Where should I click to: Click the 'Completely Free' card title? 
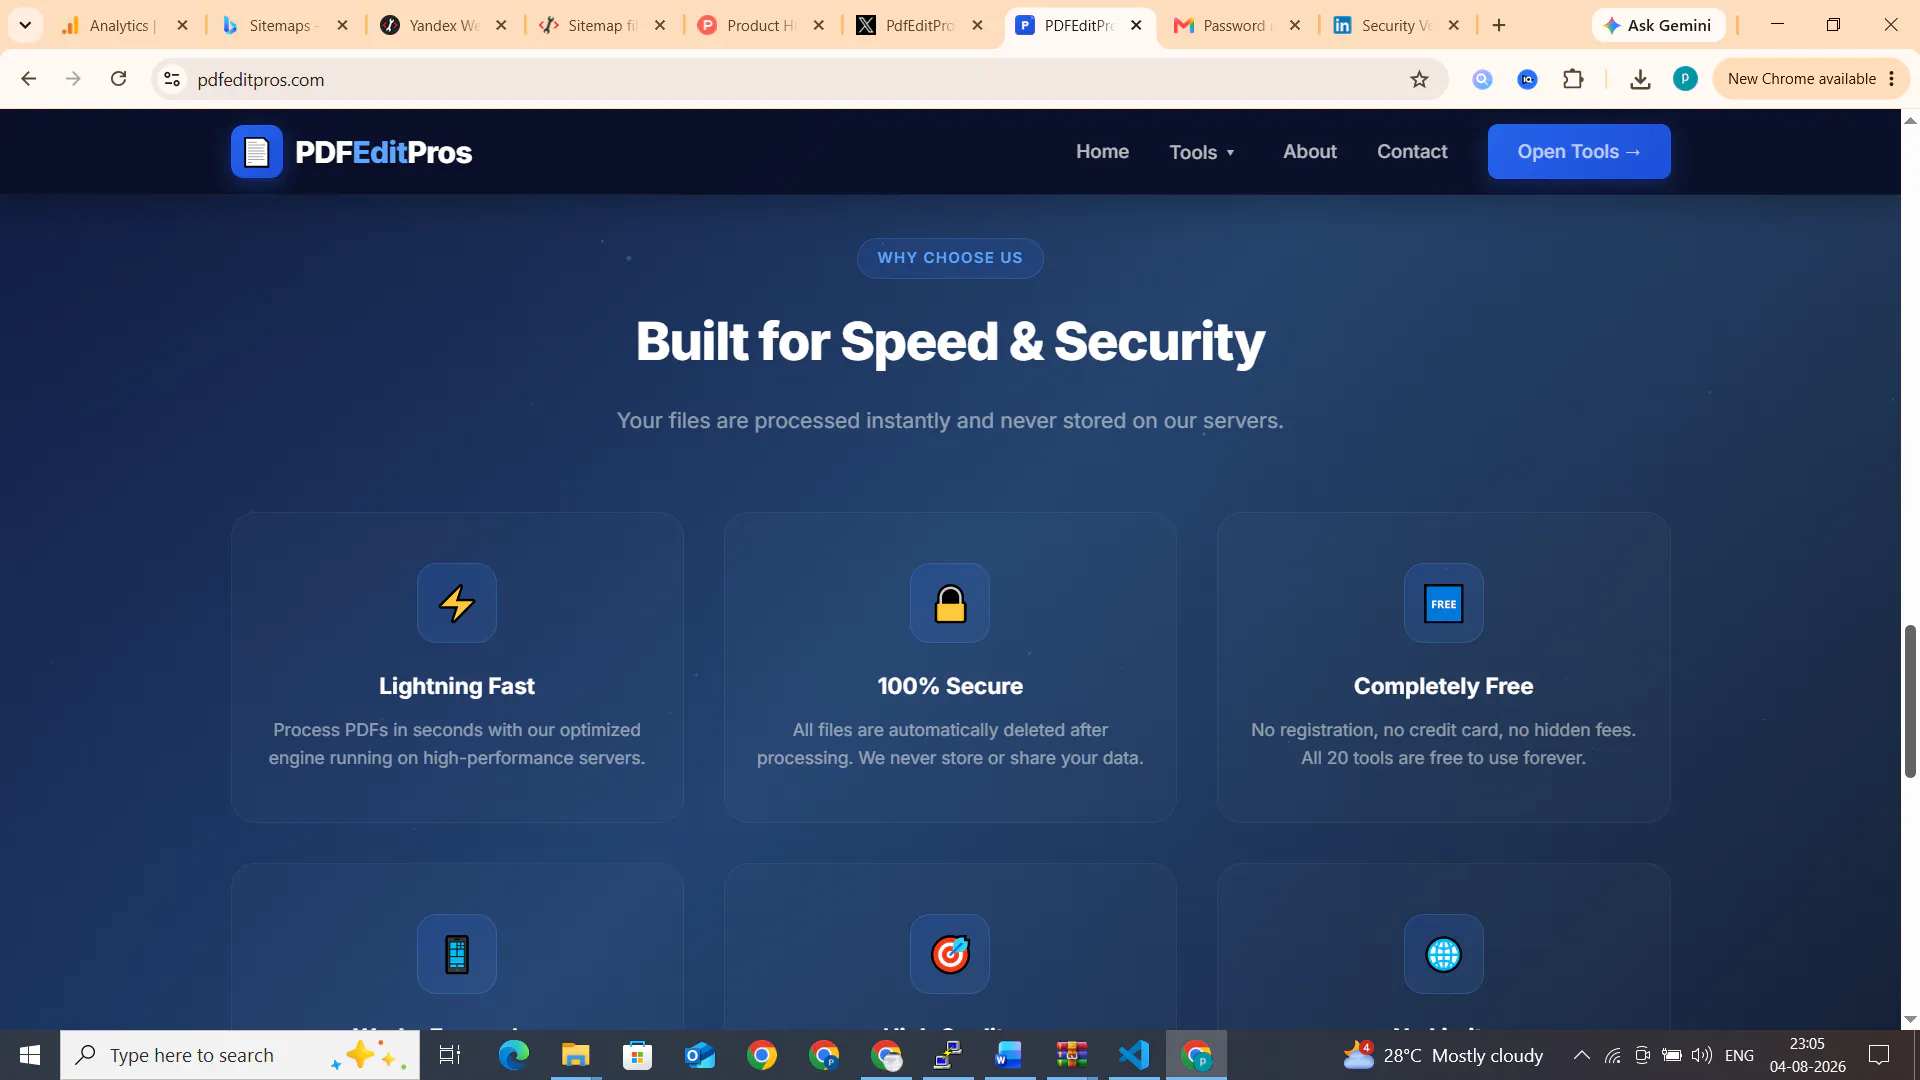point(1443,686)
